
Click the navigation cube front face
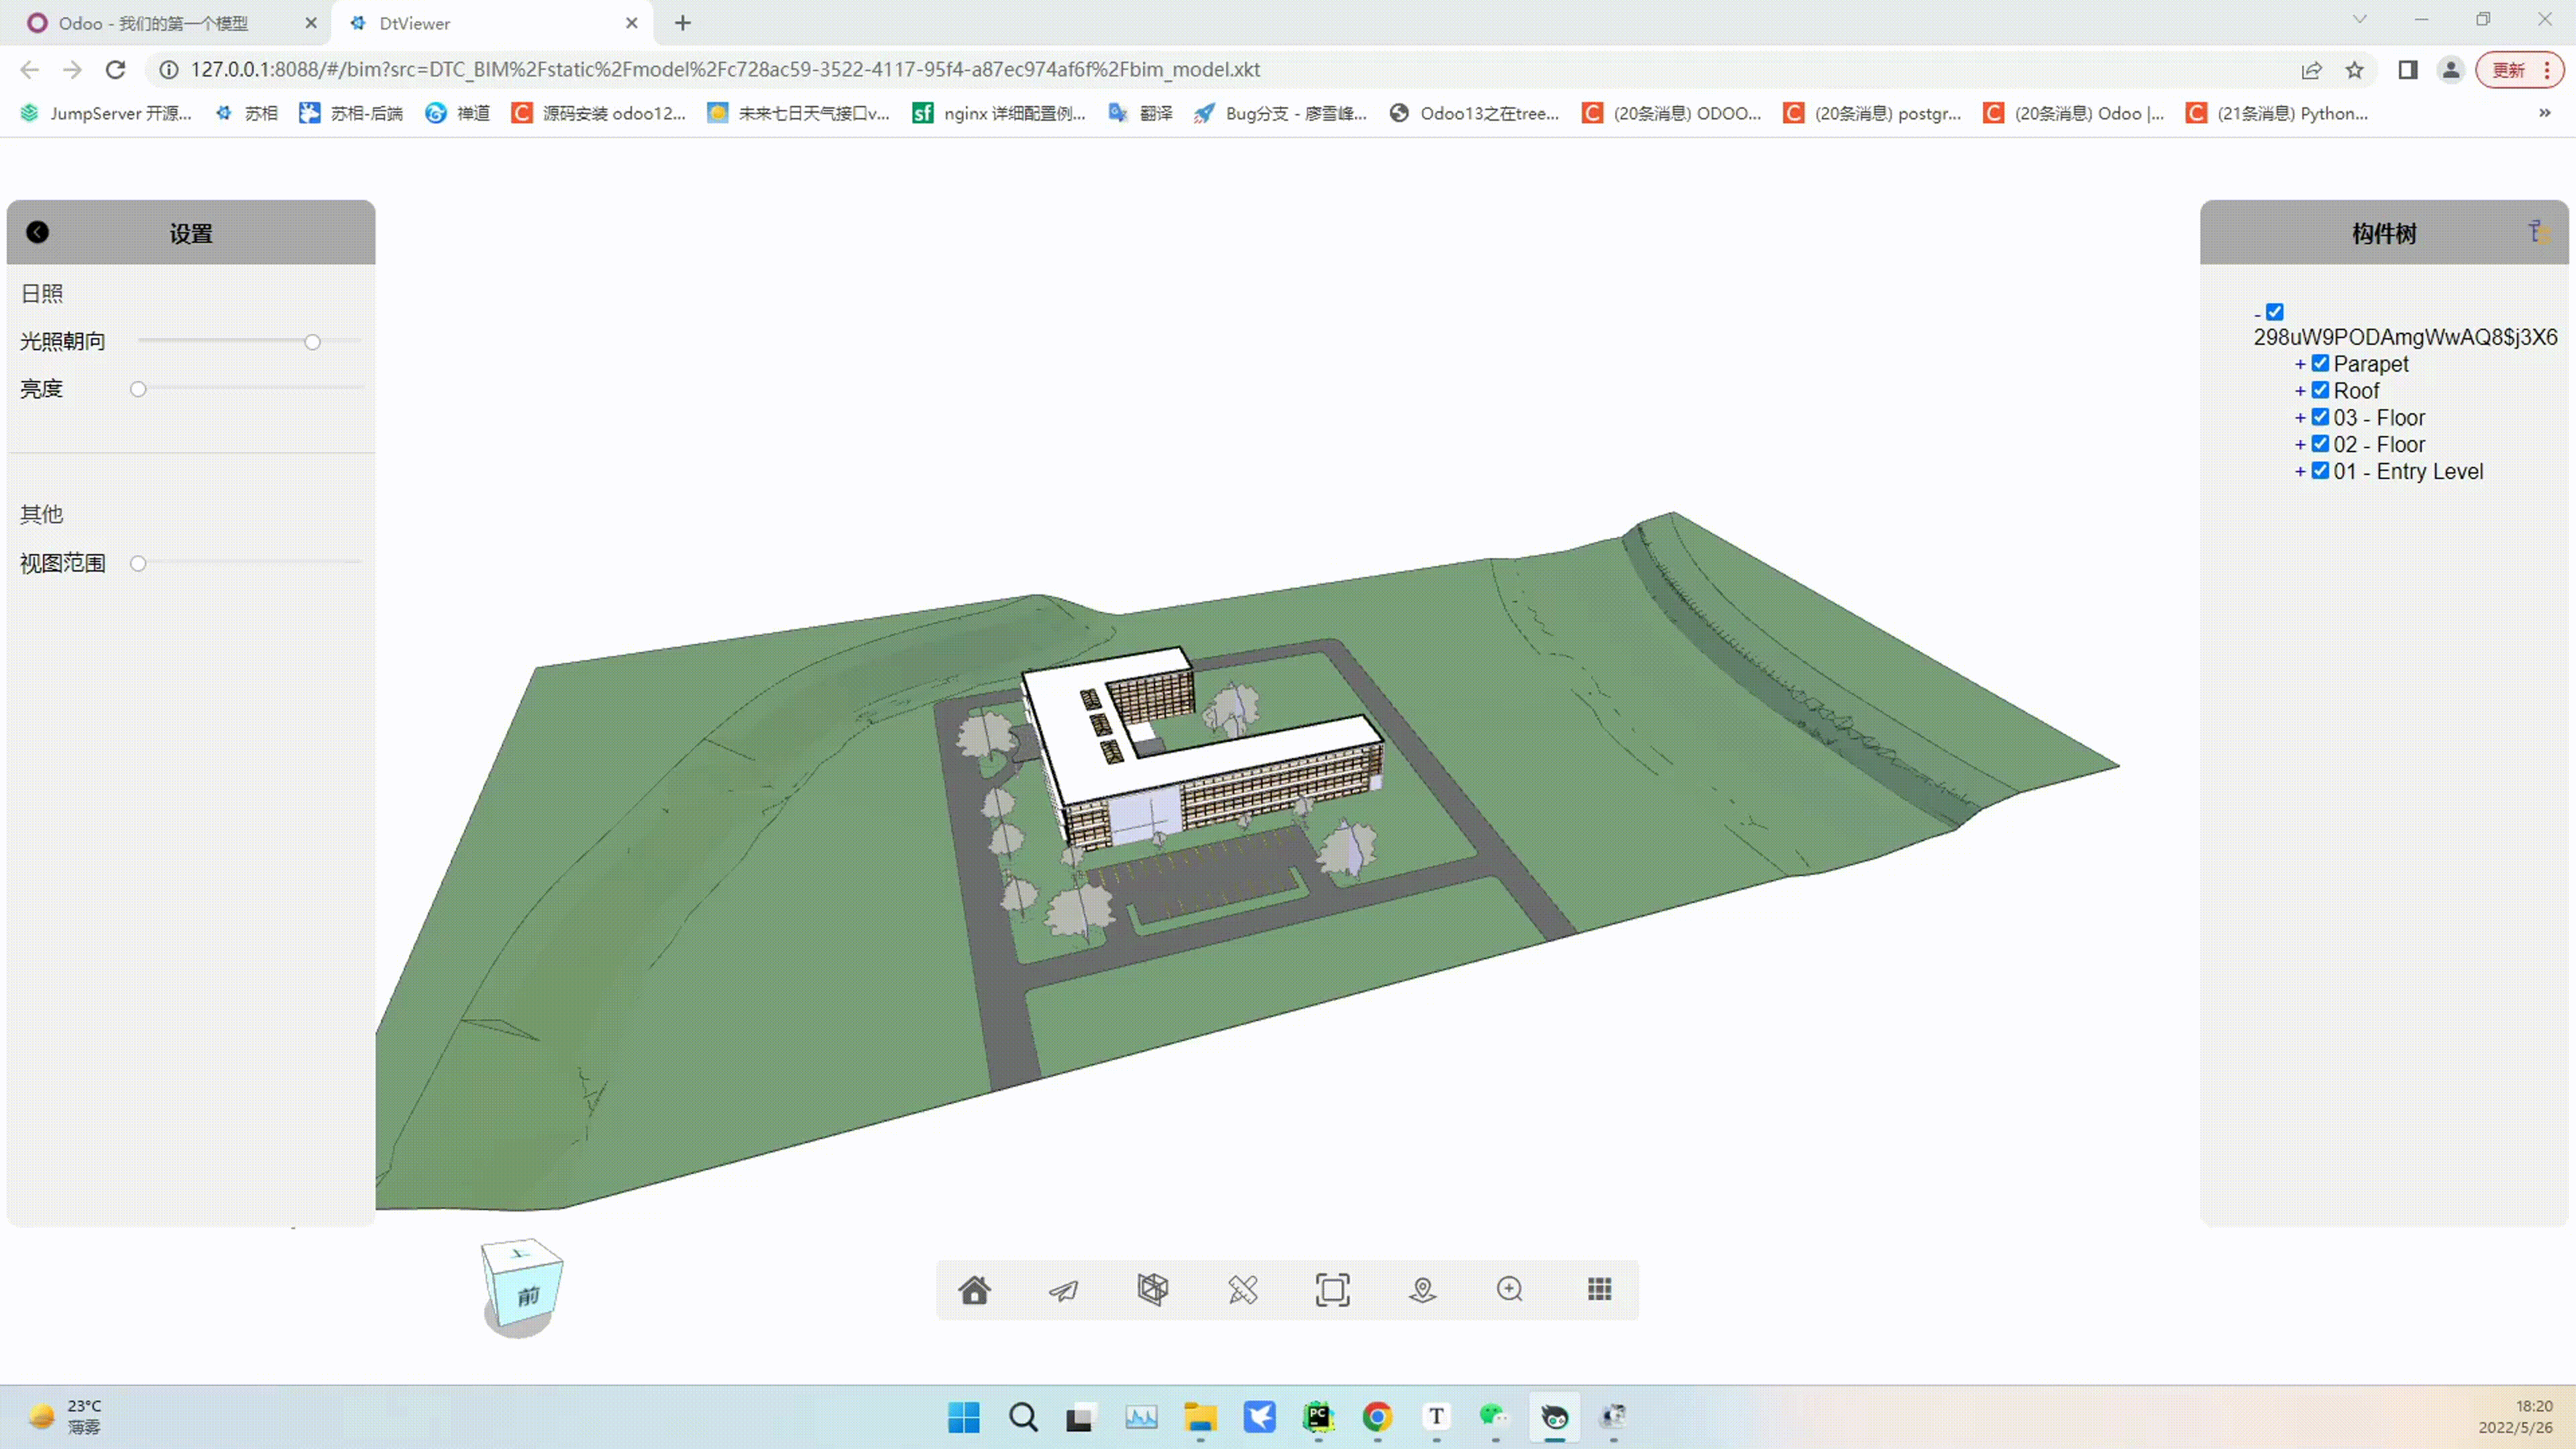tap(528, 1296)
